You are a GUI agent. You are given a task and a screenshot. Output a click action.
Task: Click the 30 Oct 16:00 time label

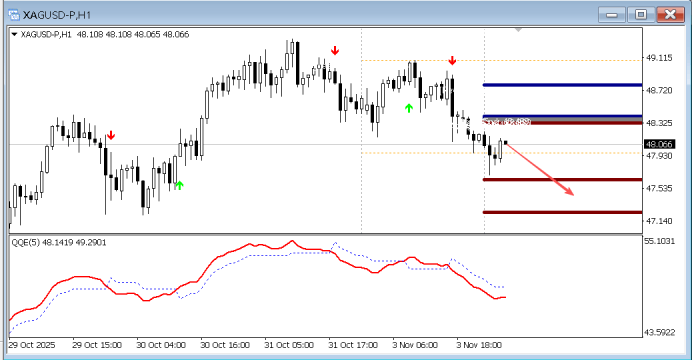pyautogui.click(x=225, y=345)
